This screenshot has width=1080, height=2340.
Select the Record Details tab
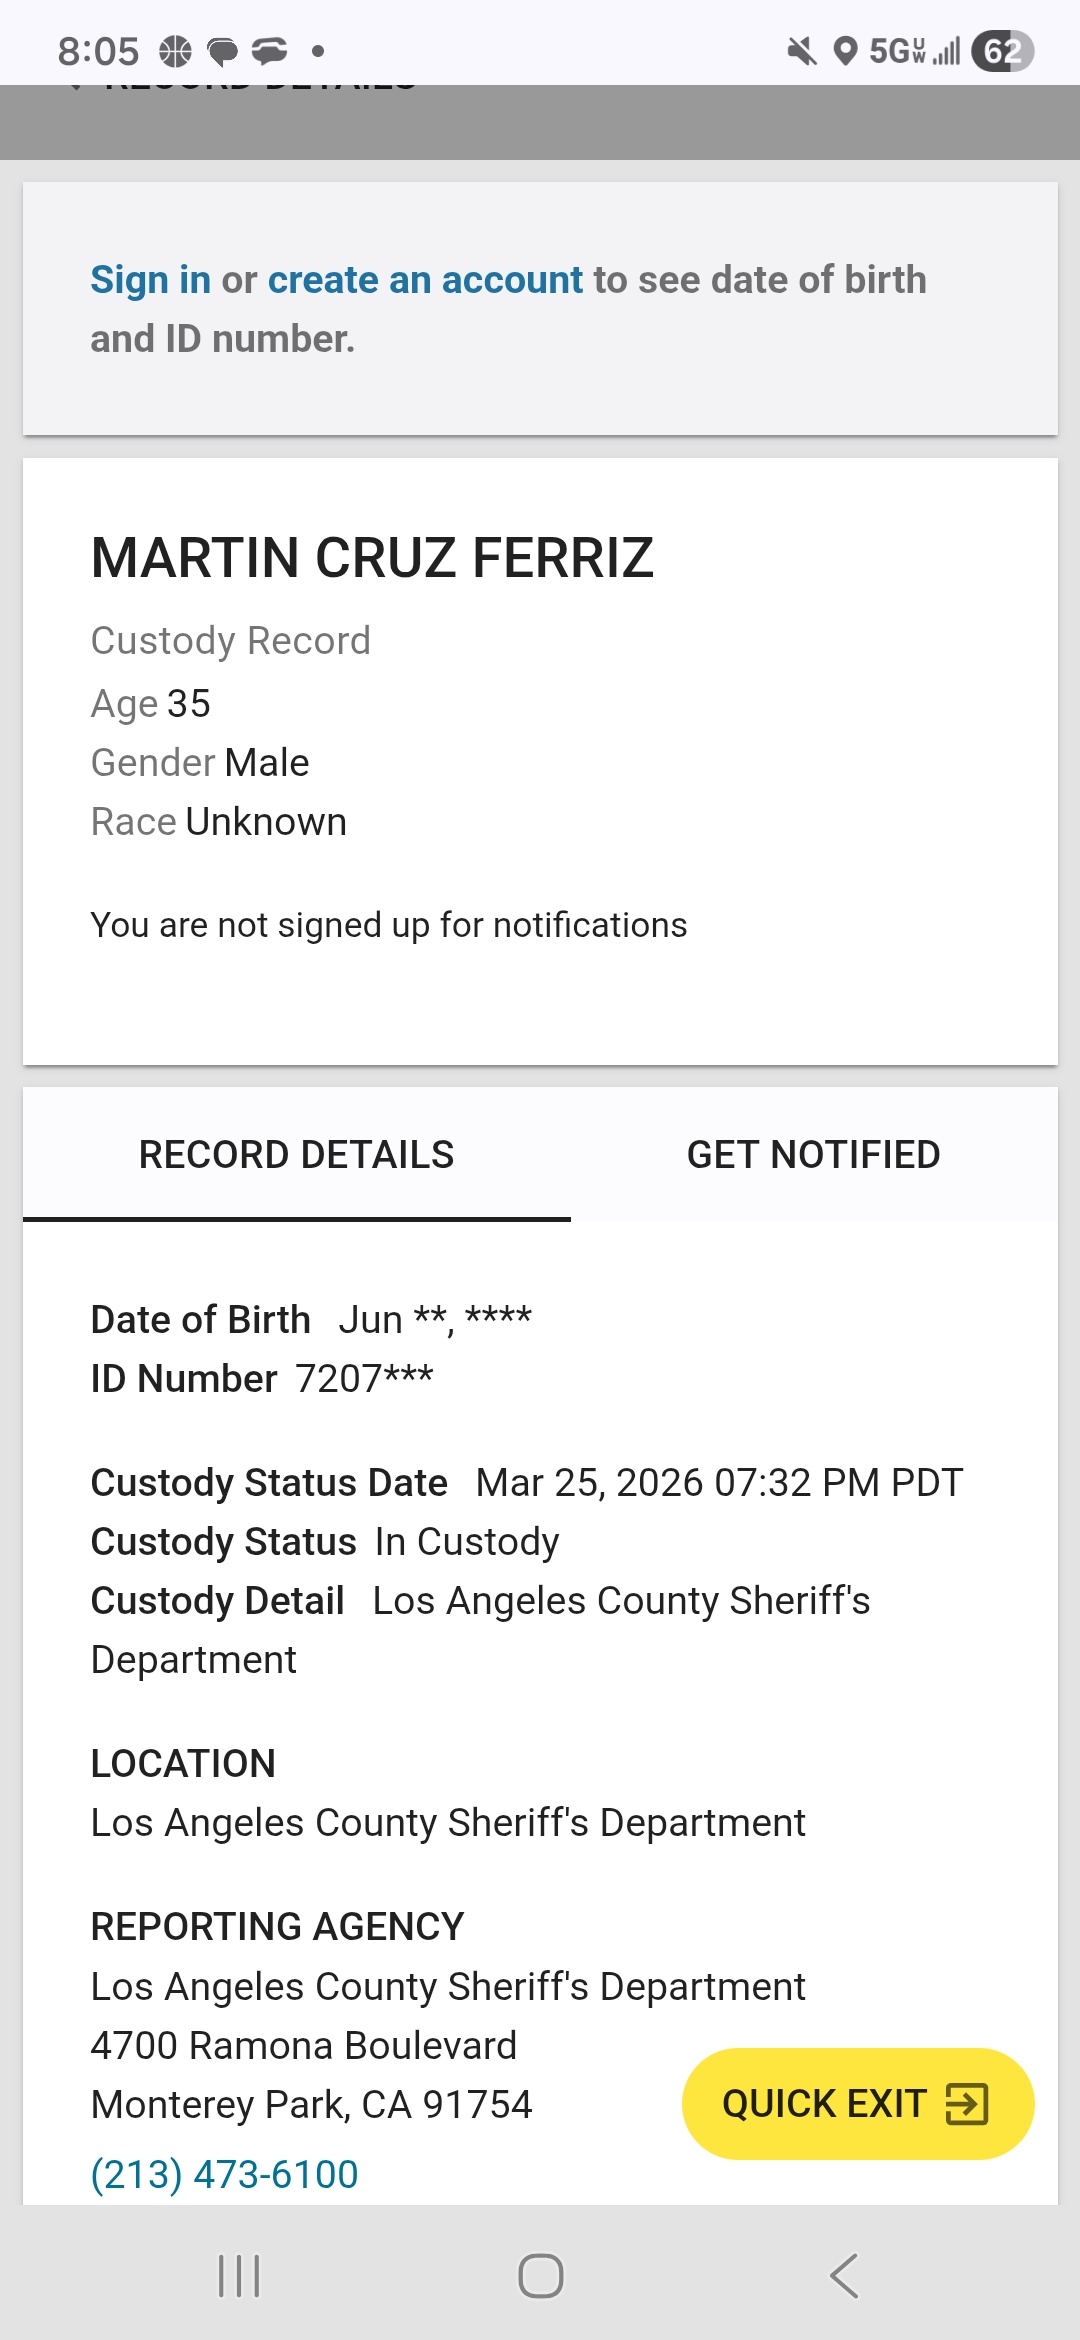click(x=296, y=1155)
